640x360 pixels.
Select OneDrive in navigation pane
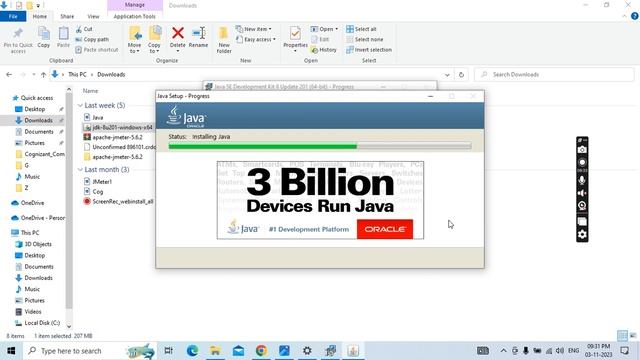[32, 203]
